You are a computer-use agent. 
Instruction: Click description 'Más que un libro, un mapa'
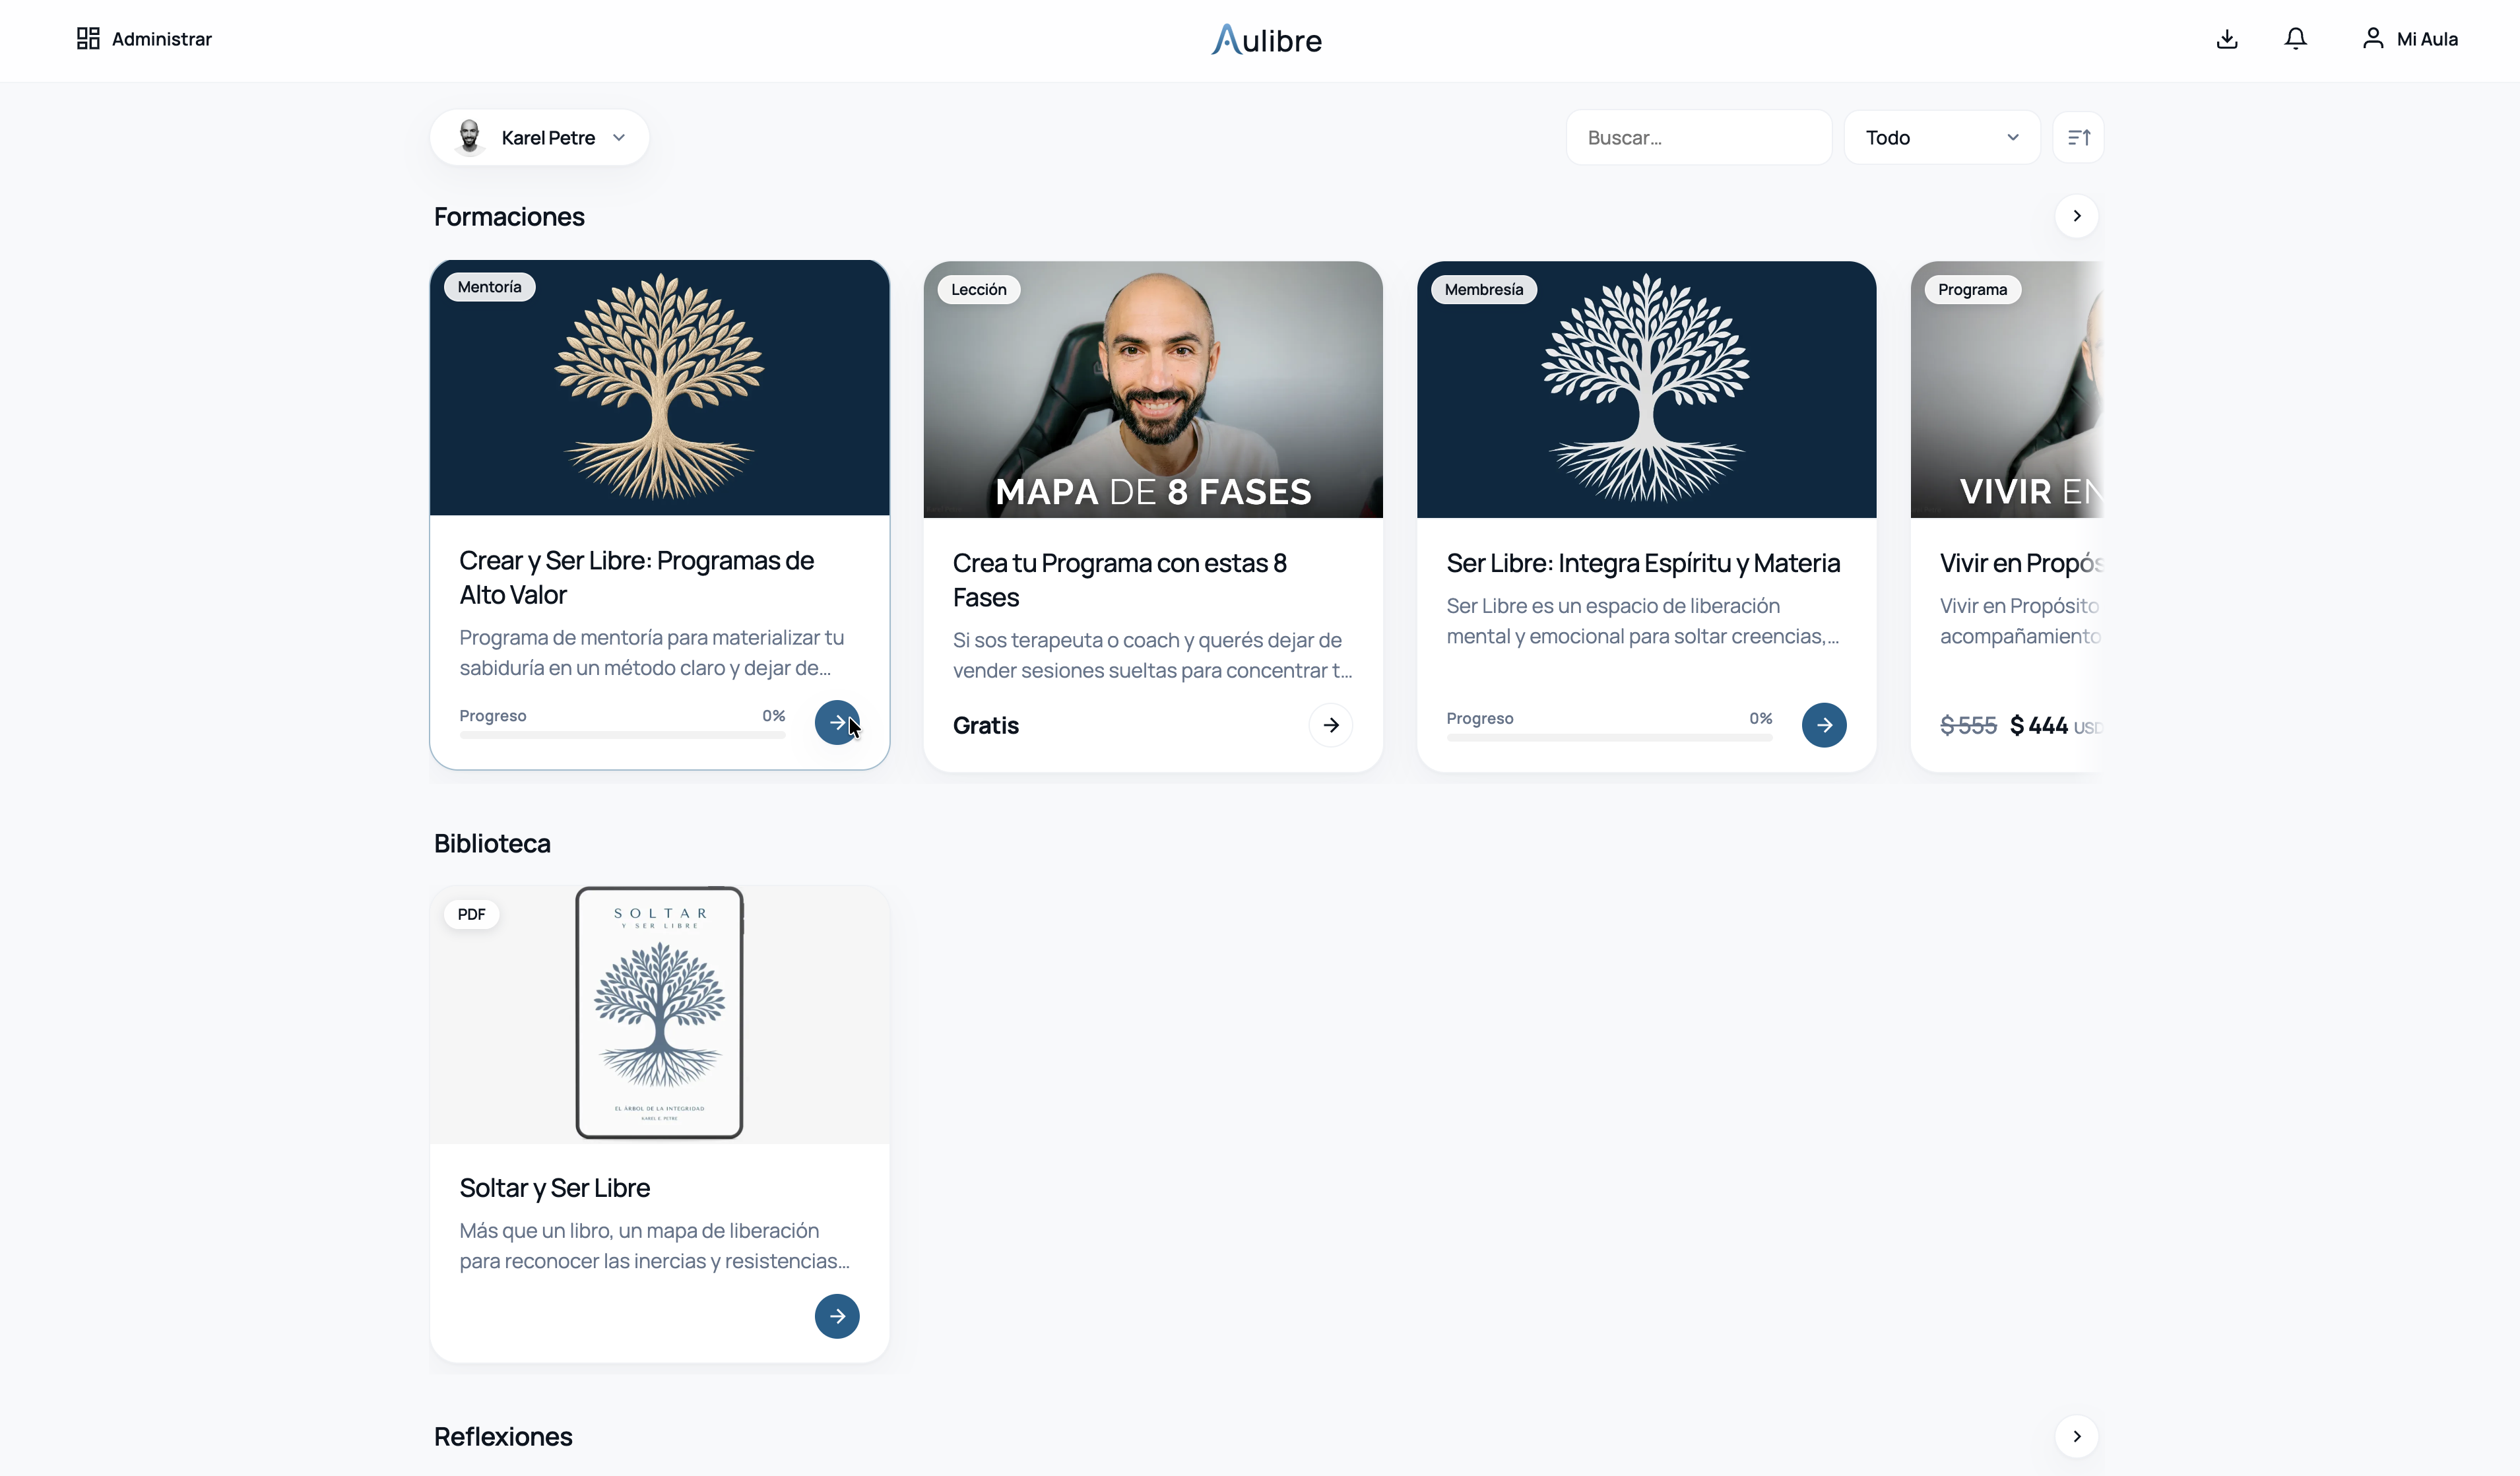(655, 1246)
